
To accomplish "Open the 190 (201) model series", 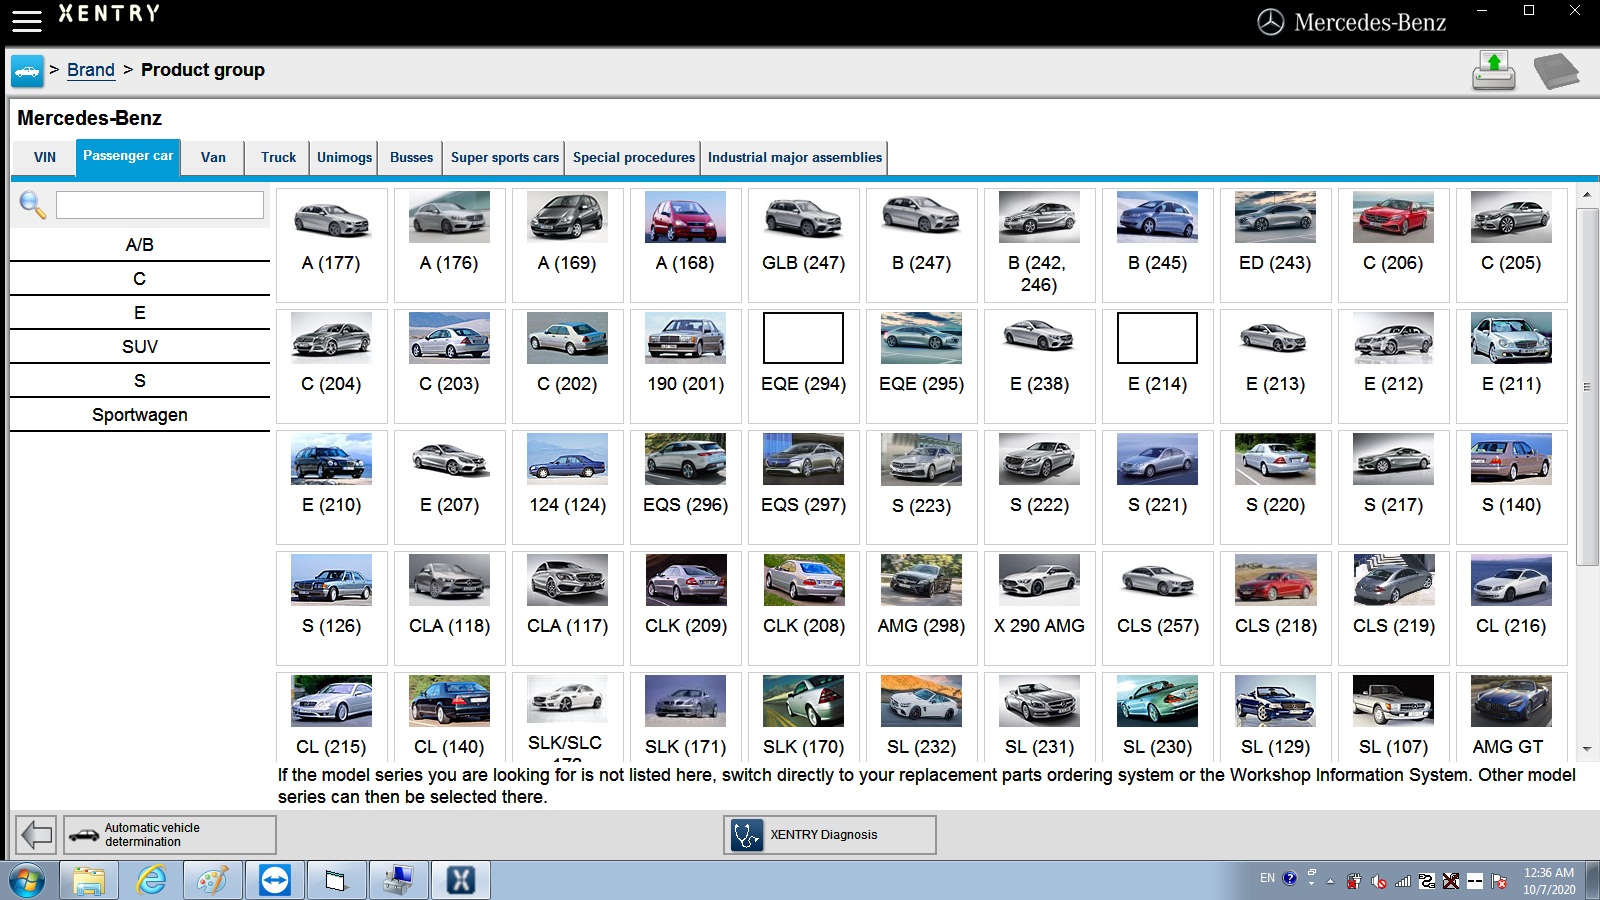I will (685, 366).
